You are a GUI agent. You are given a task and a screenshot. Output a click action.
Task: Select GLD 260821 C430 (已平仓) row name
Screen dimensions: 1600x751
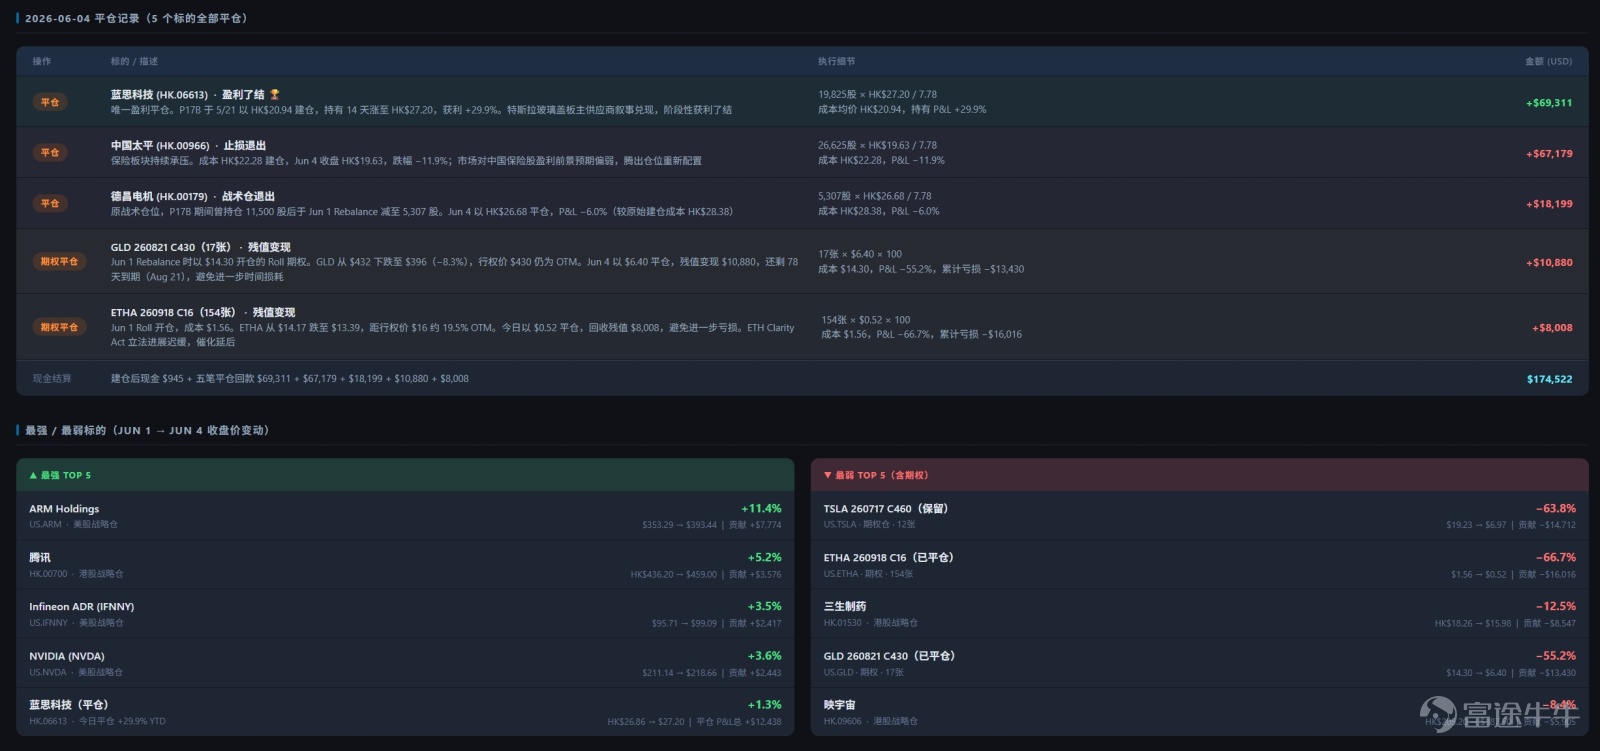889,657
